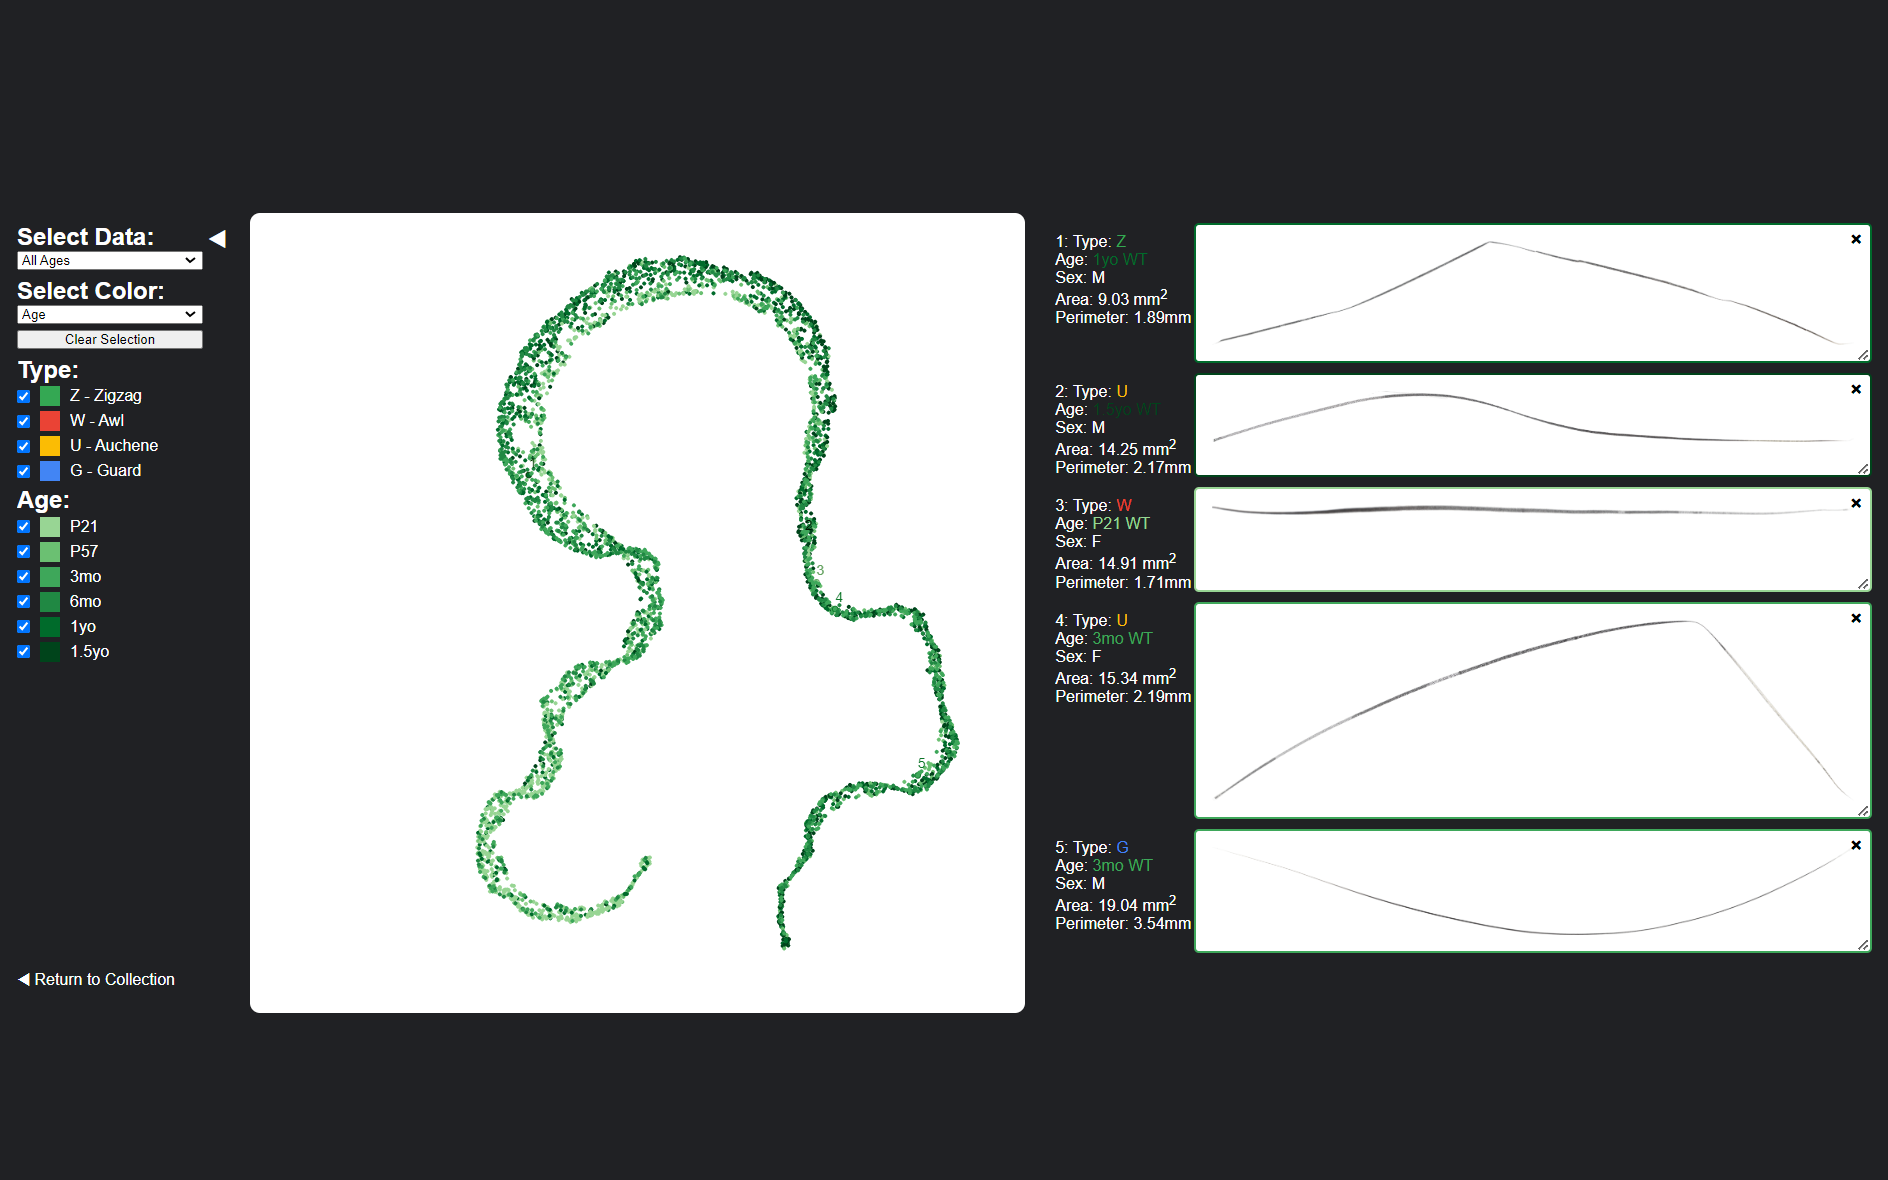Open the All Ages data dropdown
This screenshot has height=1180, width=1888.
110,261
